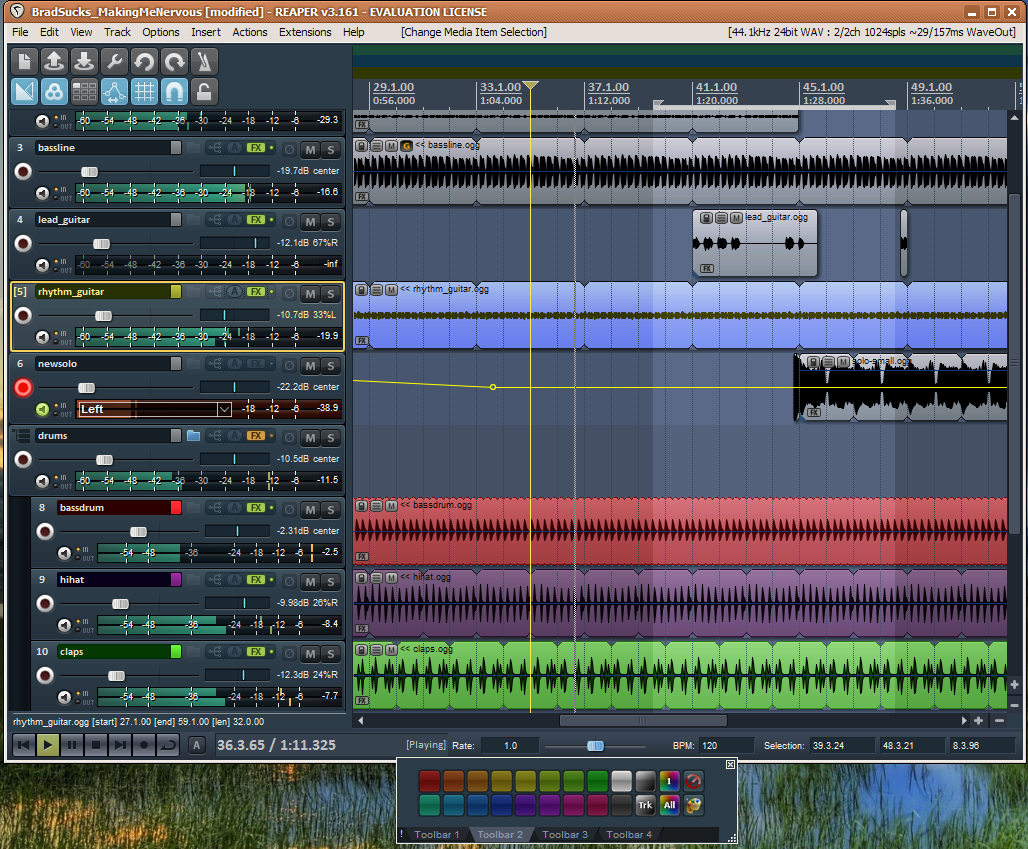Viewport: 1028px width, 849px height.
Task: Click the undo arrow in the toolbar
Action: click(144, 62)
